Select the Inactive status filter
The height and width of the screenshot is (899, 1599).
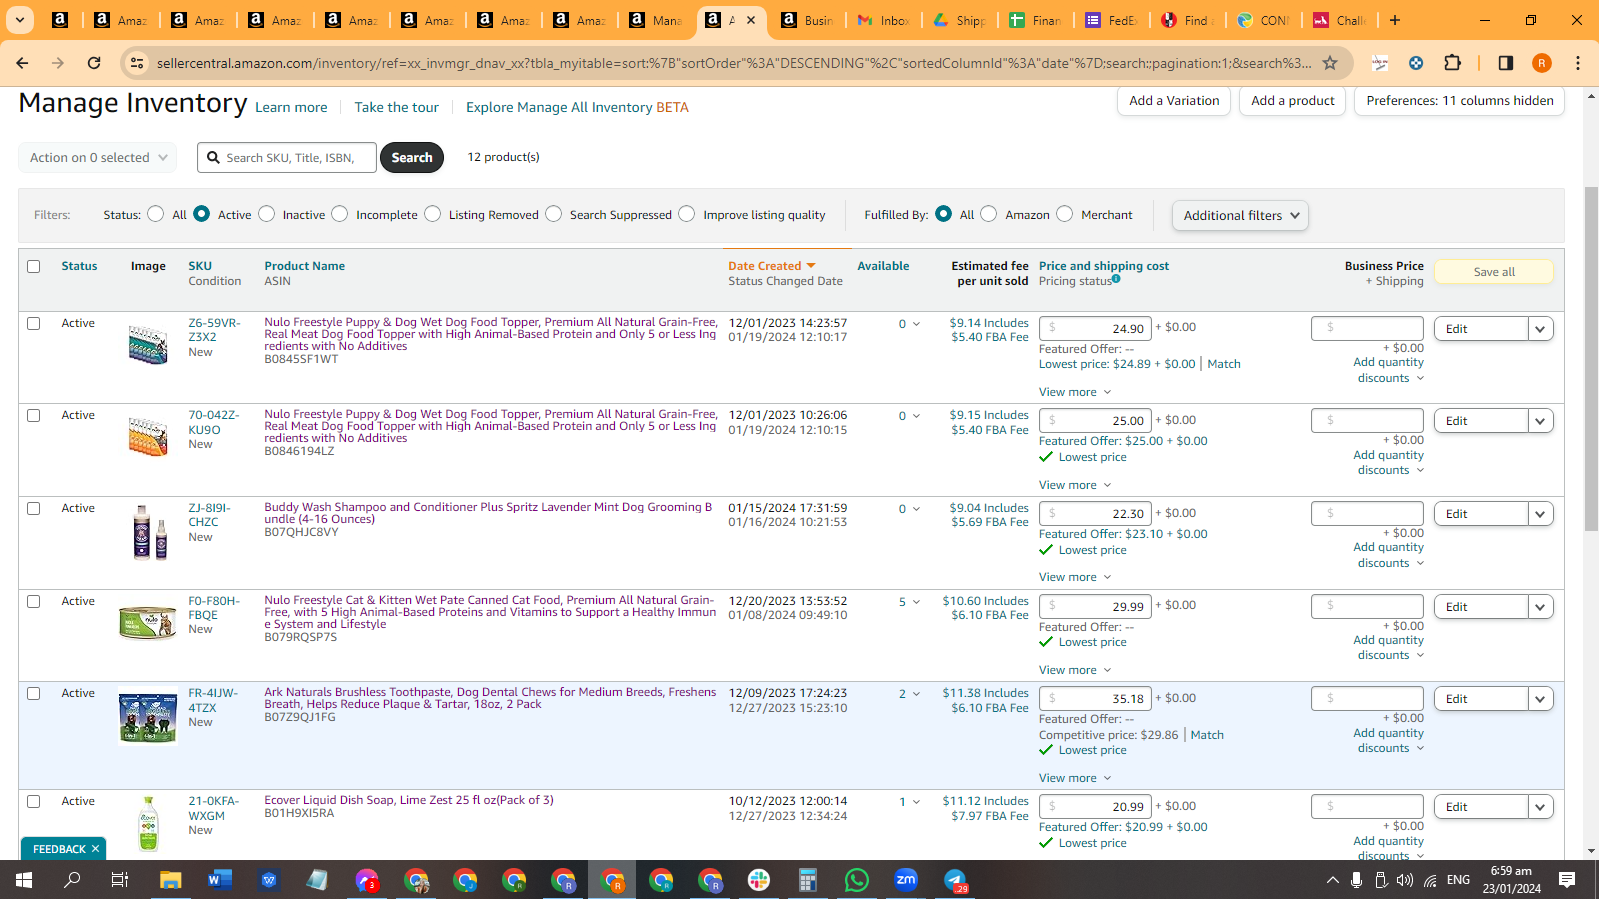point(266,214)
